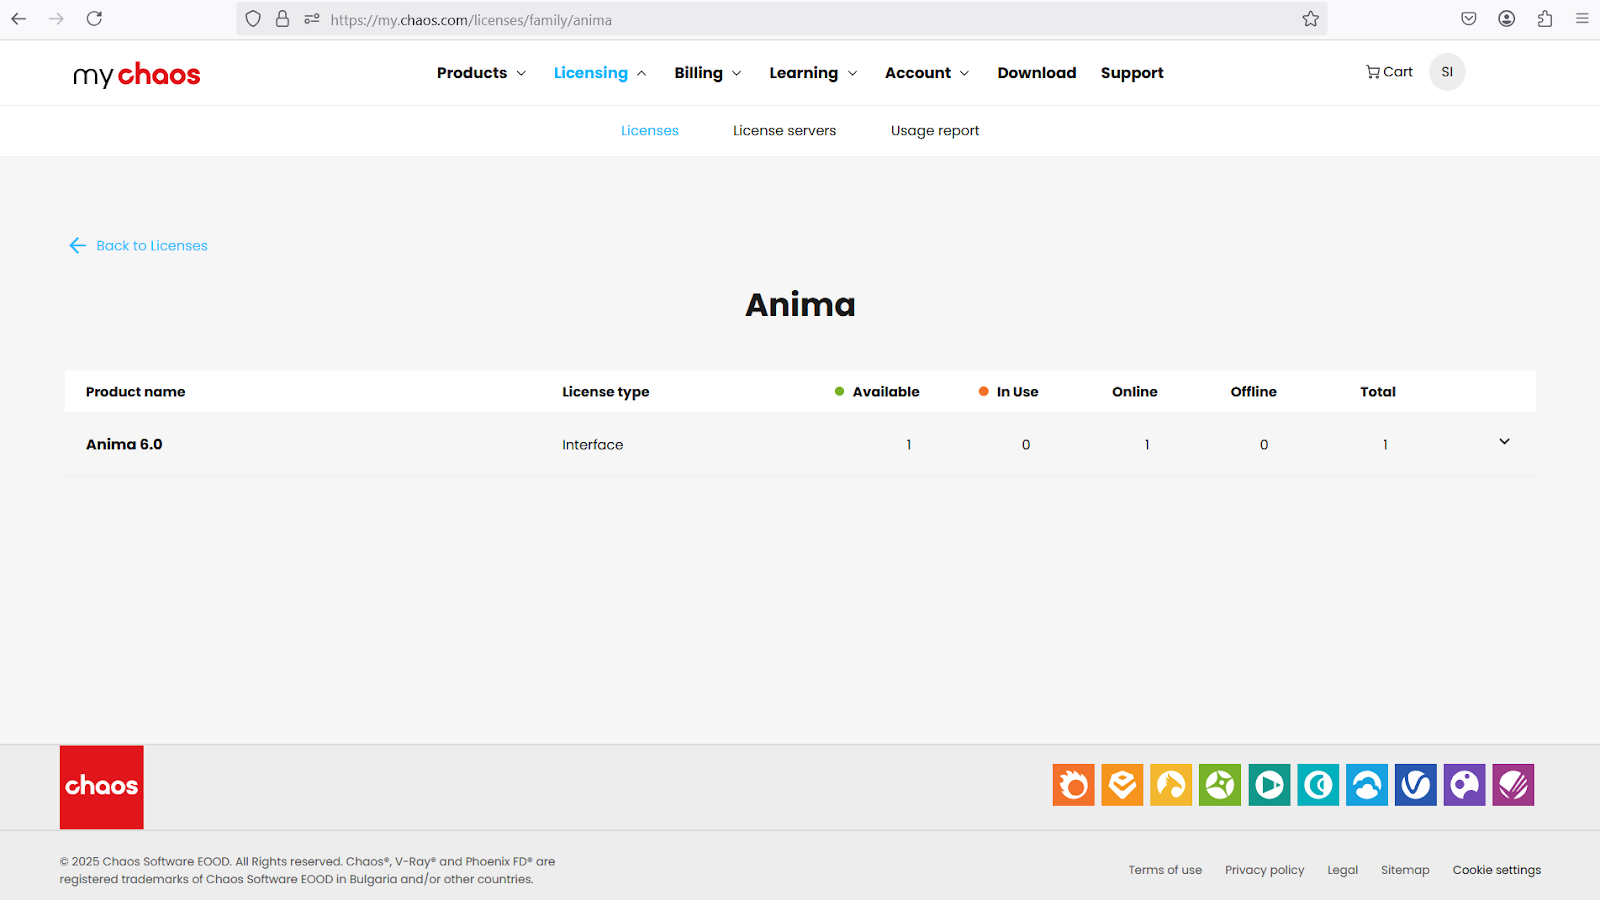
Task: Open the purple Cosmos planet icon
Action: click(x=1464, y=785)
